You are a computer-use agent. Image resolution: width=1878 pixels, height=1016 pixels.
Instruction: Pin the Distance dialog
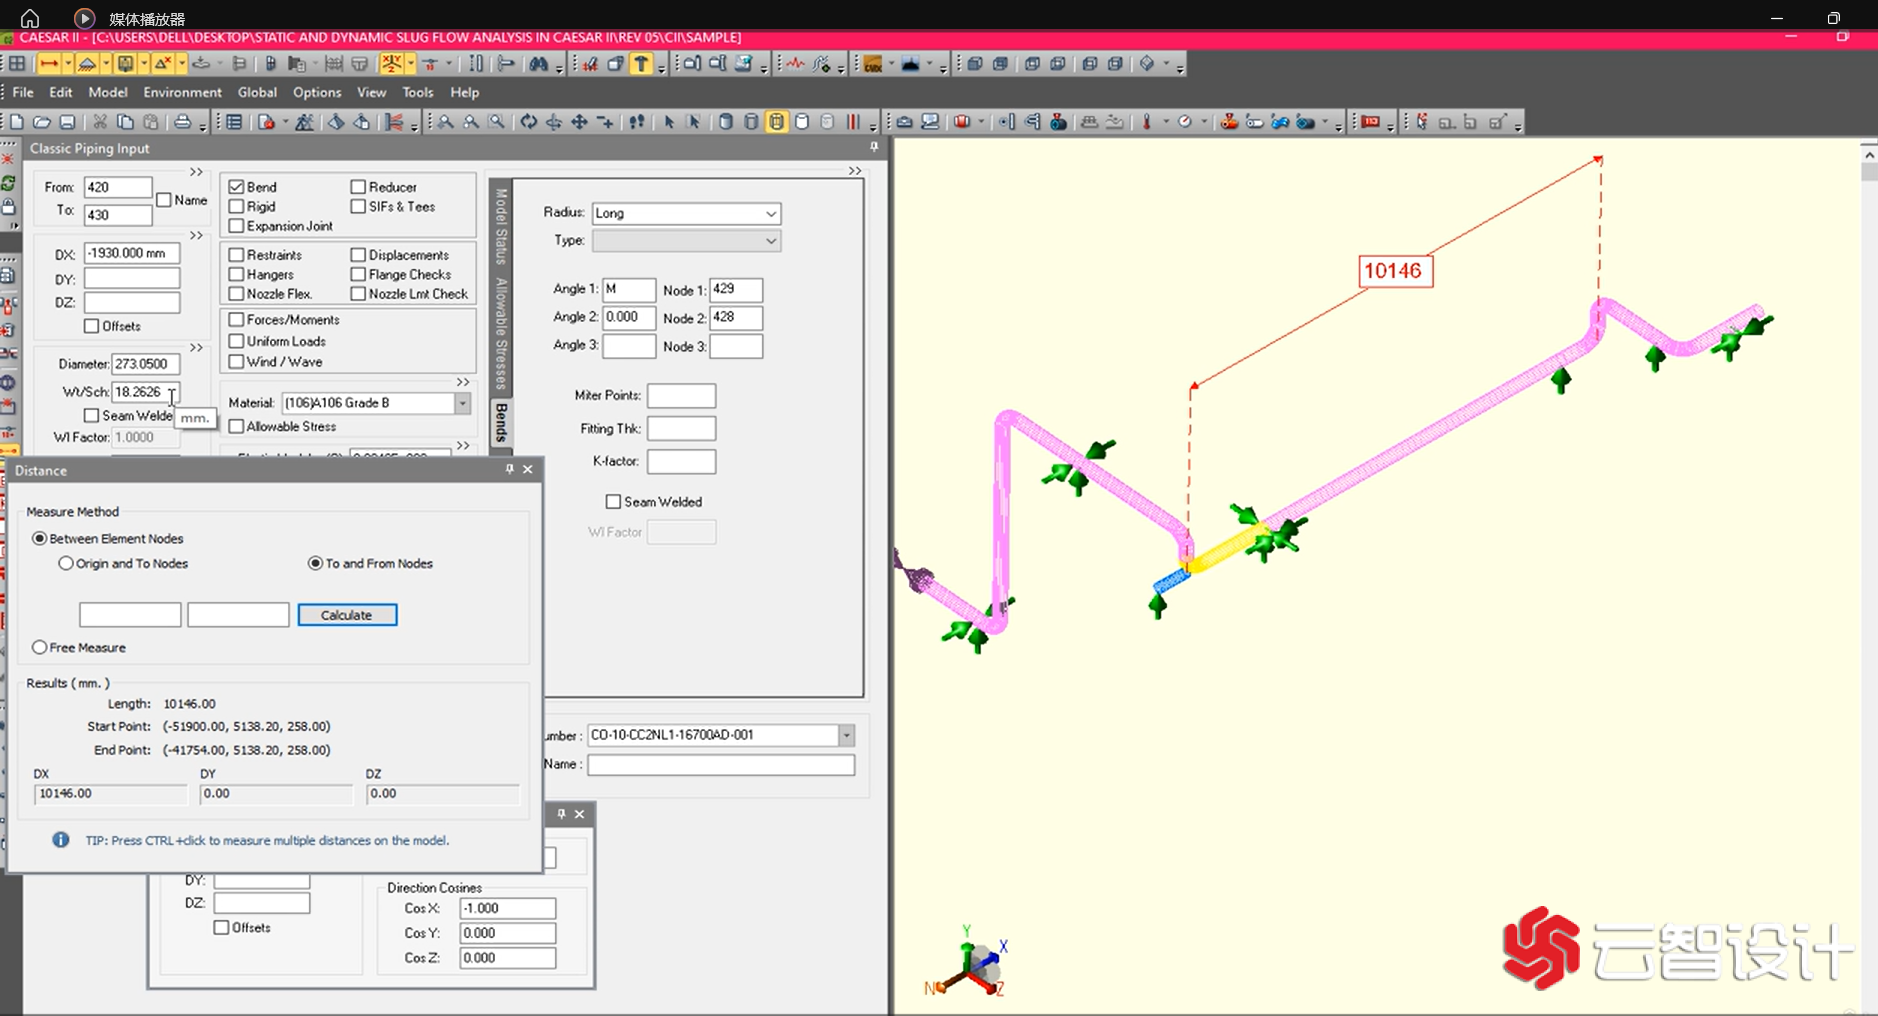(x=510, y=469)
